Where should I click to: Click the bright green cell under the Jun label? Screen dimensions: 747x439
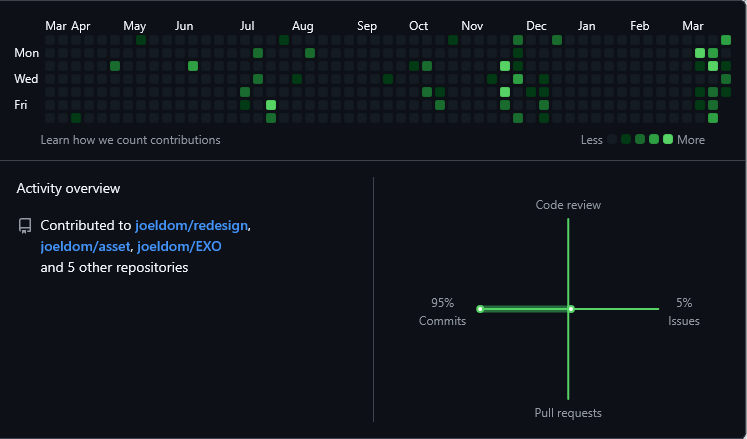(193, 66)
